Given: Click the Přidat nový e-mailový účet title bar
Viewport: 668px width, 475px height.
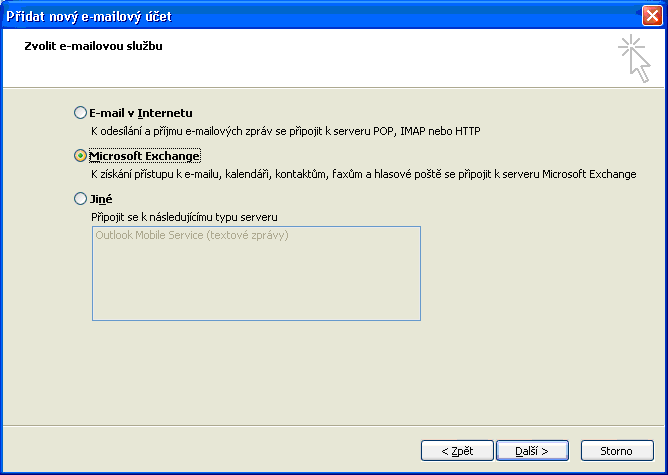Looking at the screenshot, I should (x=322, y=16).
